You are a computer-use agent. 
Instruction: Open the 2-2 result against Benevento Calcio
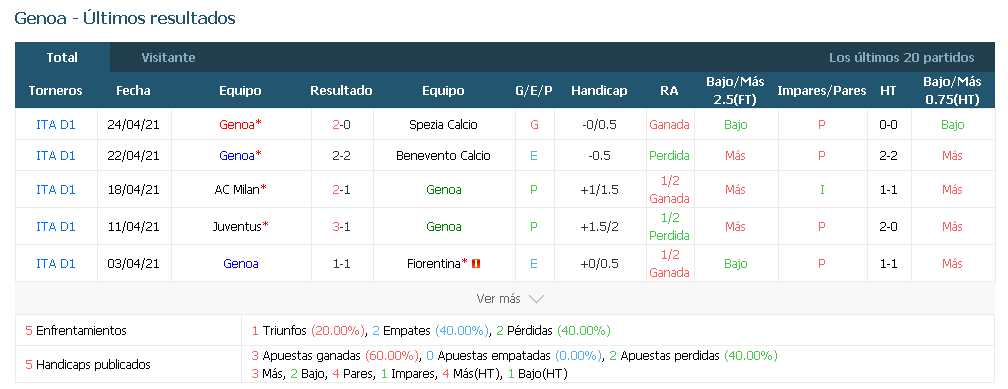[341, 156]
